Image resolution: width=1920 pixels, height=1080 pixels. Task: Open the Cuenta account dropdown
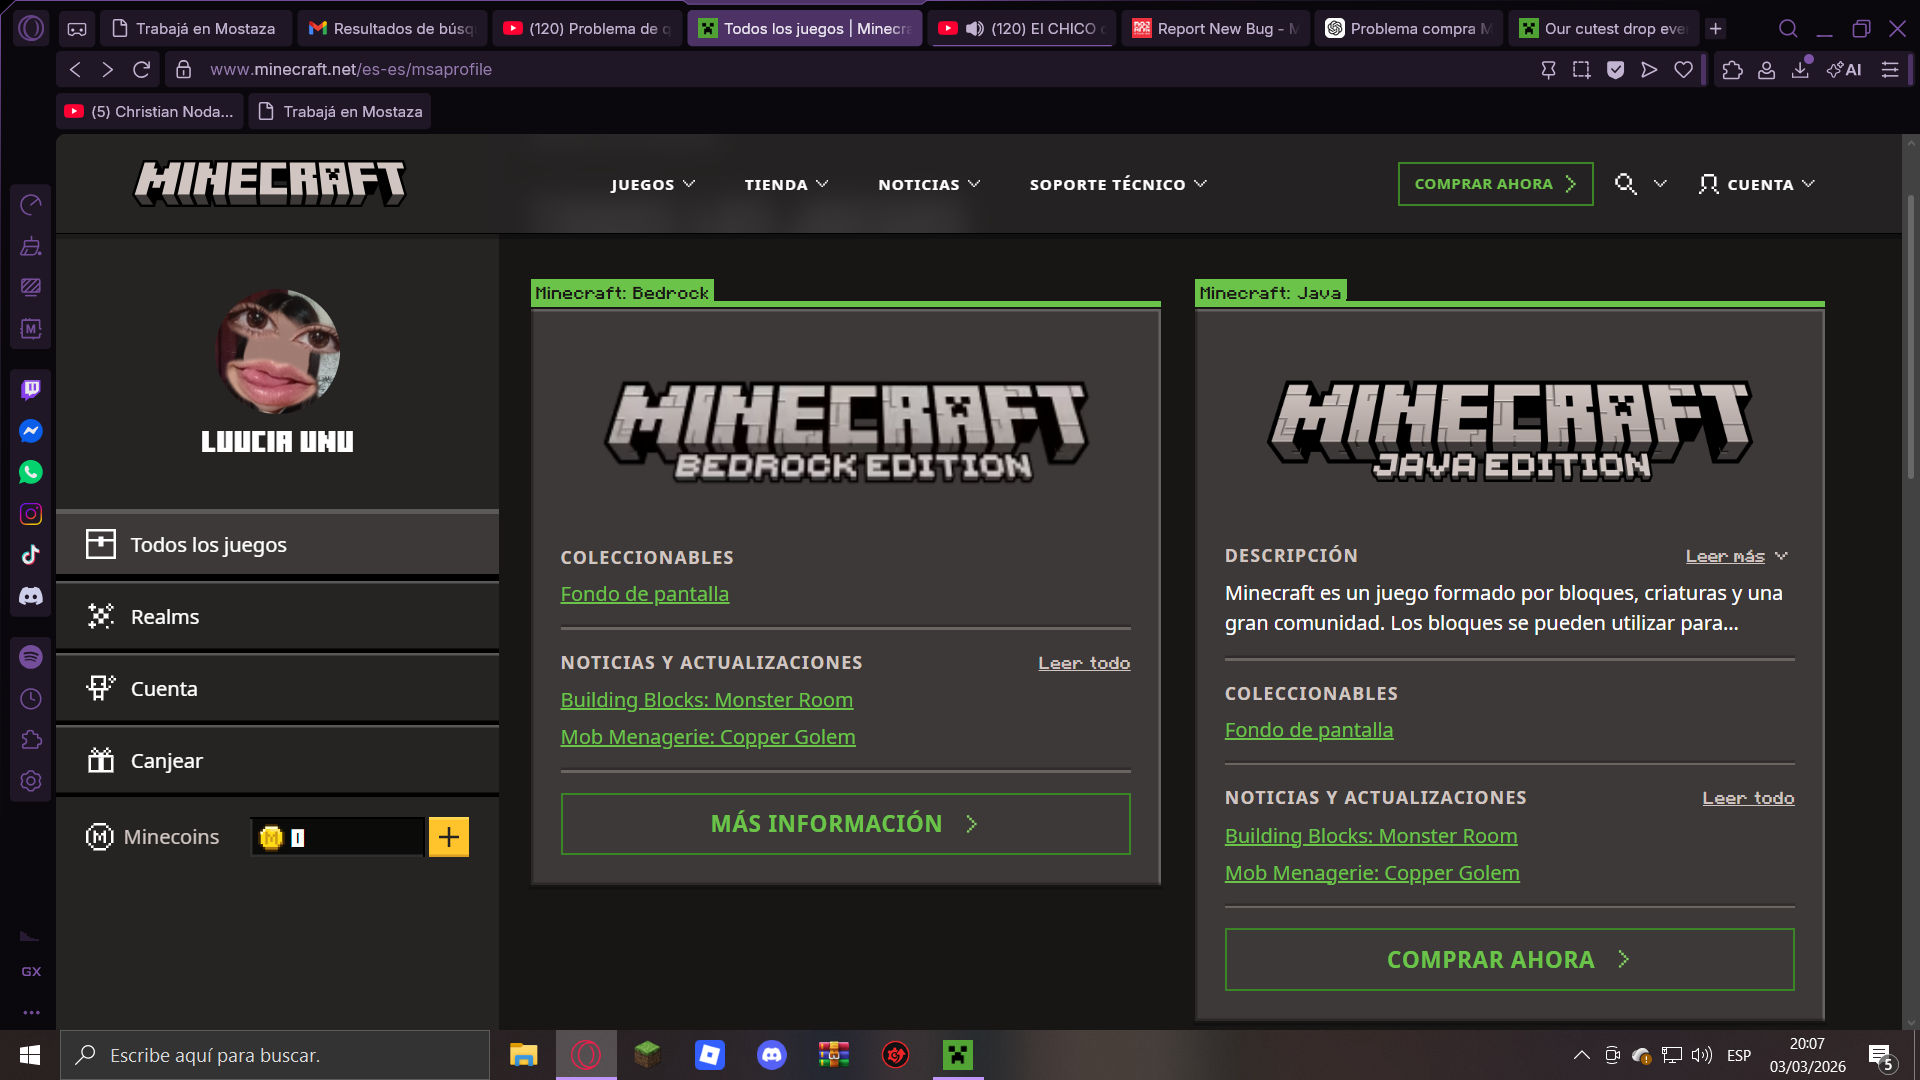tap(1757, 184)
